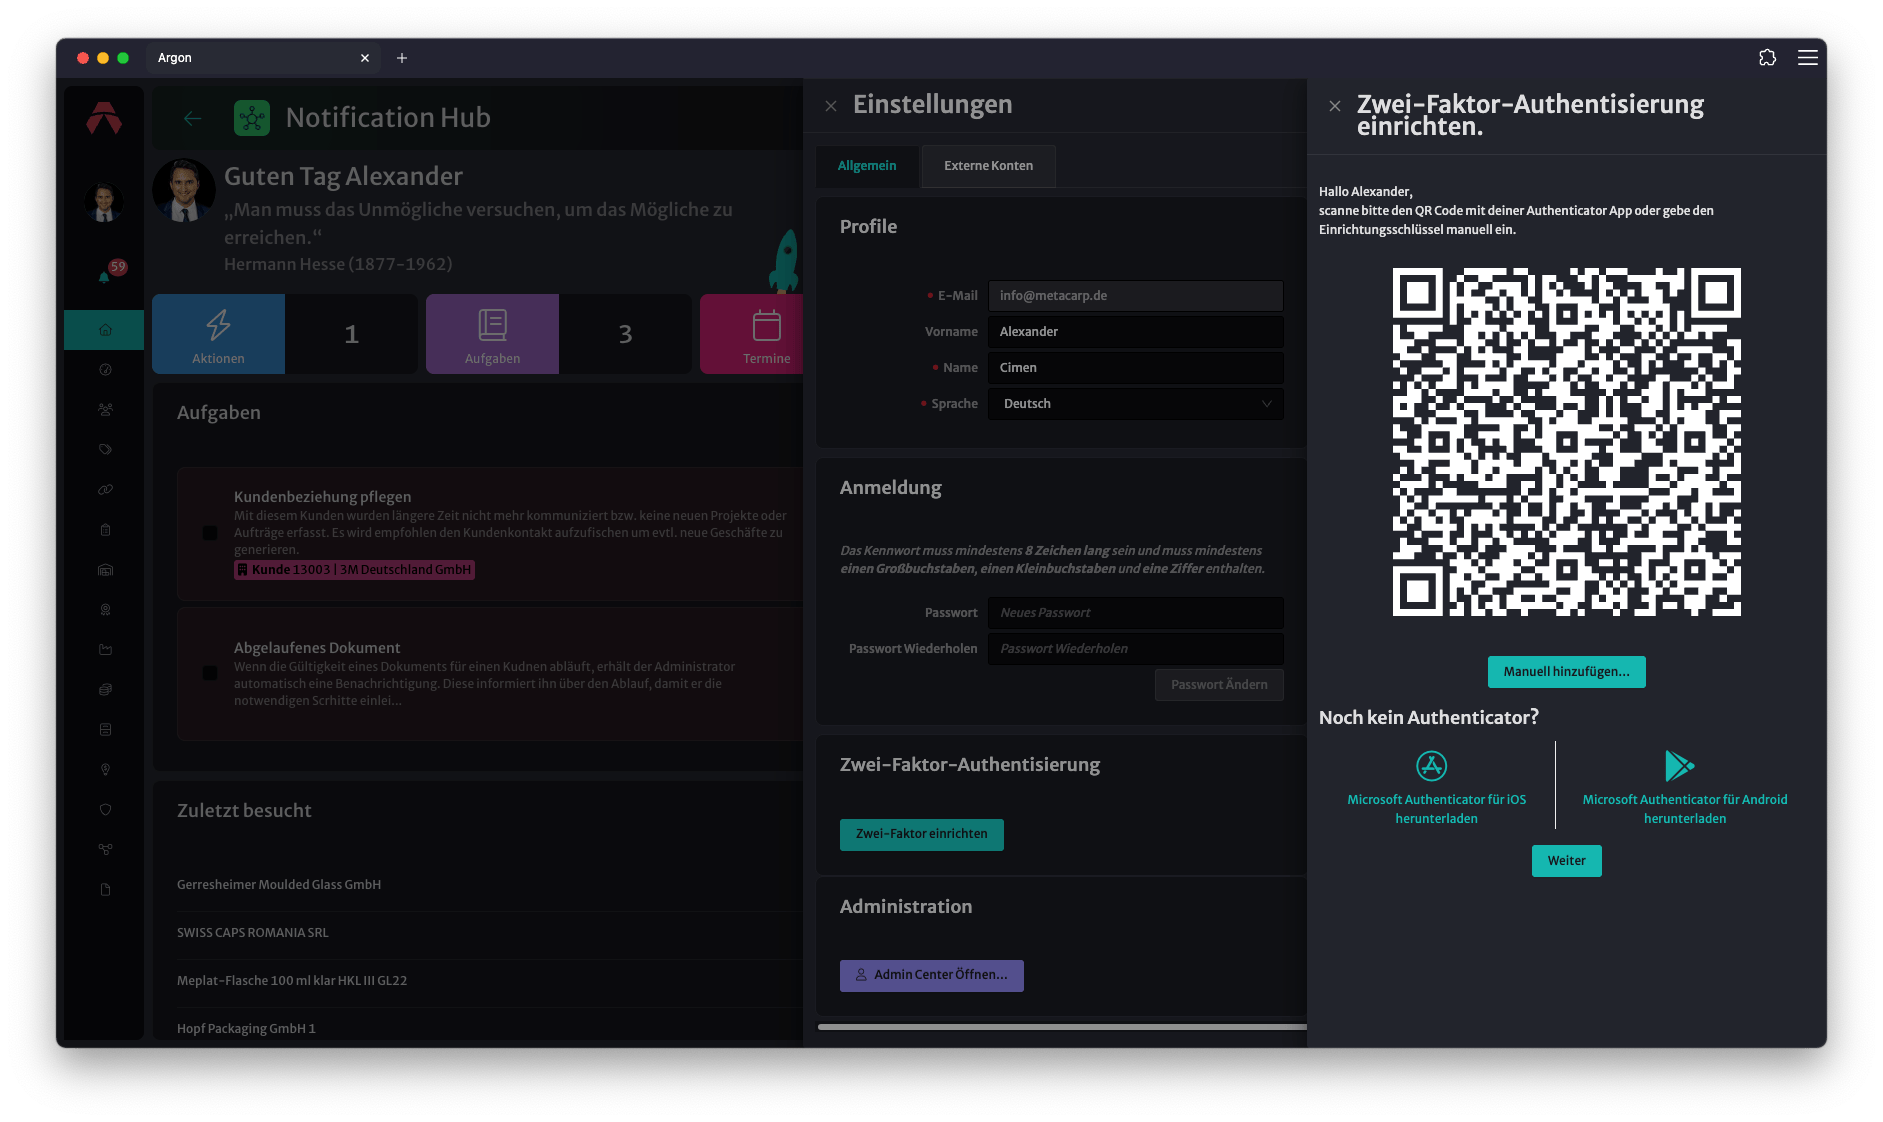
Task: Click the QR code image
Action: coord(1566,442)
